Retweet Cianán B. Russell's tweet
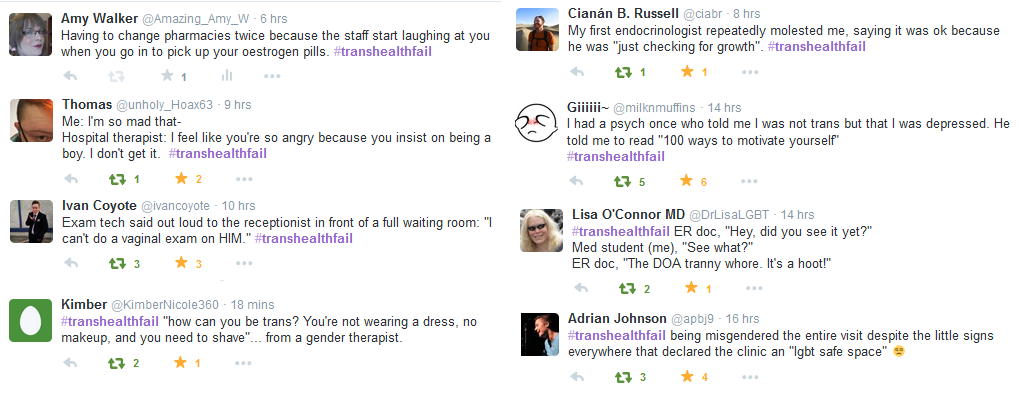1019x400 pixels. [x=623, y=72]
